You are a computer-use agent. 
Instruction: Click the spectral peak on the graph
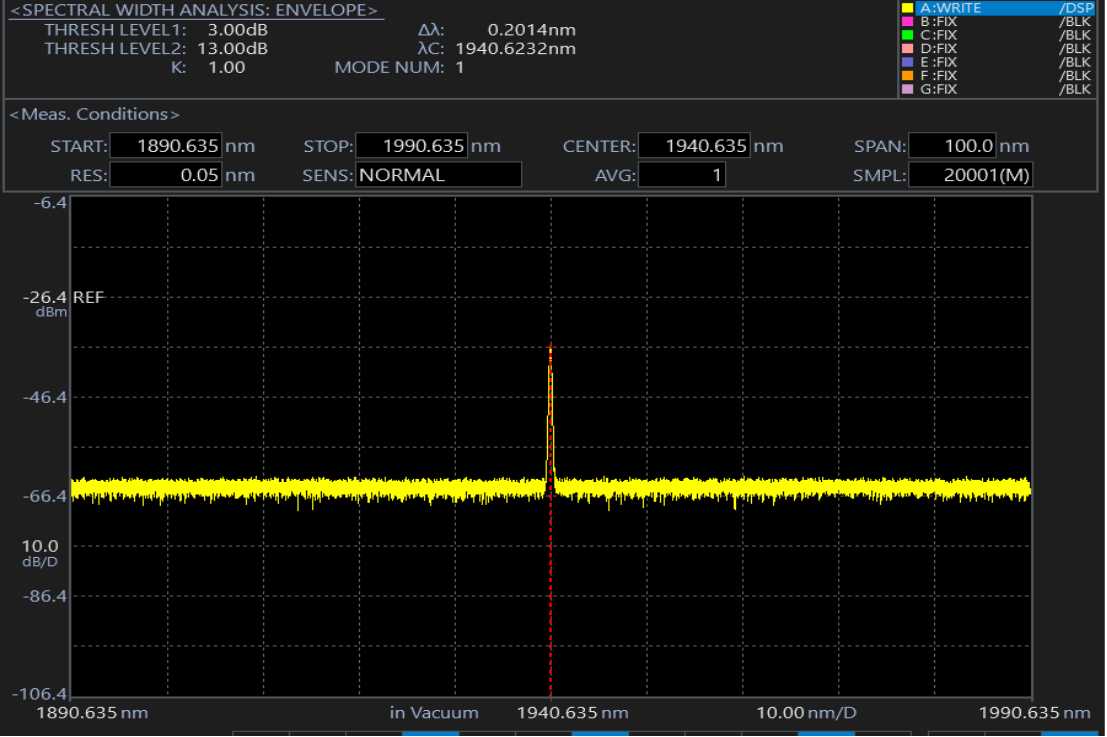click(550, 350)
